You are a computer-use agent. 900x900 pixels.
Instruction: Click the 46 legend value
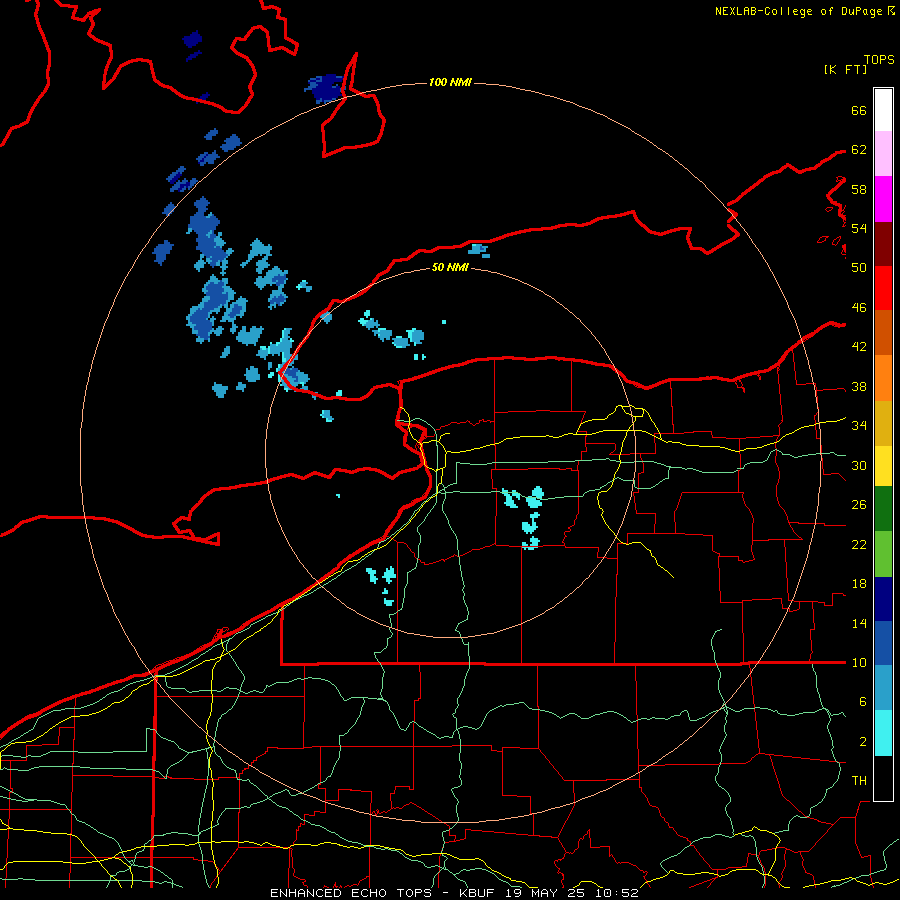(x=859, y=308)
